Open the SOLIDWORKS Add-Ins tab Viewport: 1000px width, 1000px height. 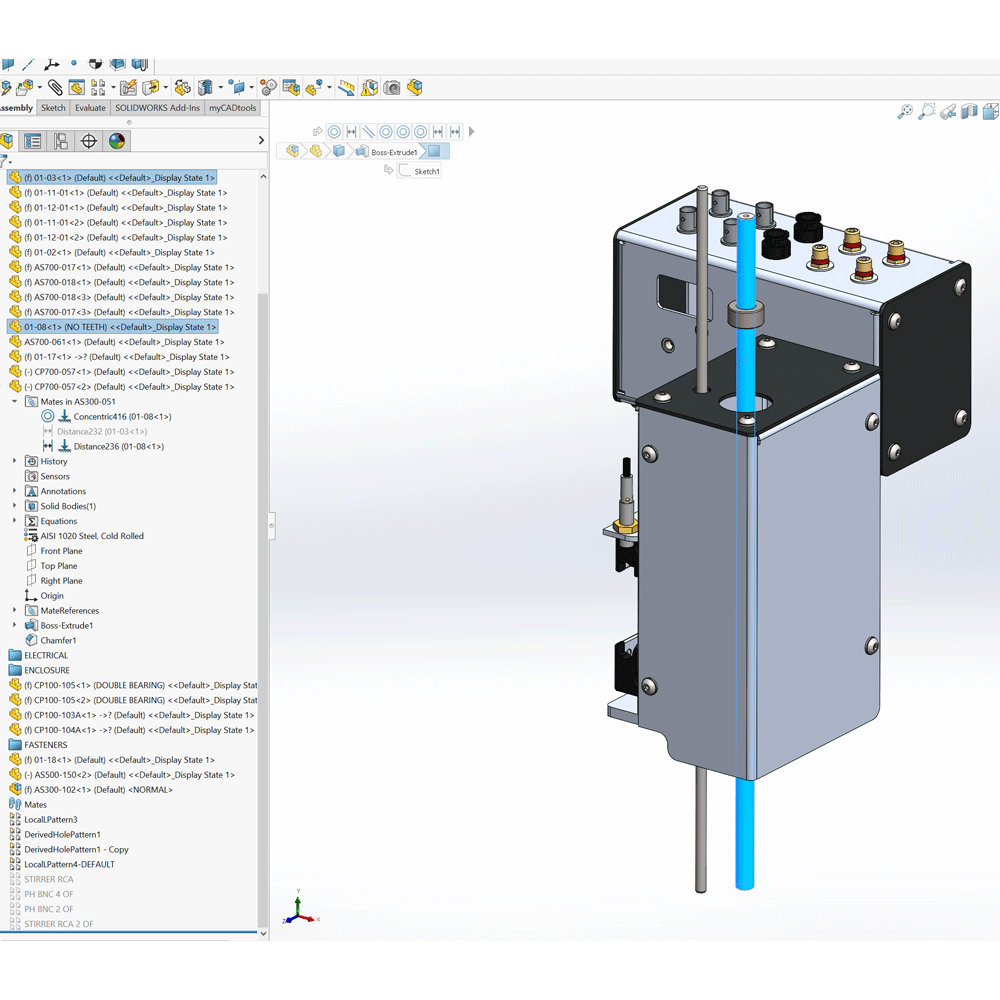tap(157, 108)
